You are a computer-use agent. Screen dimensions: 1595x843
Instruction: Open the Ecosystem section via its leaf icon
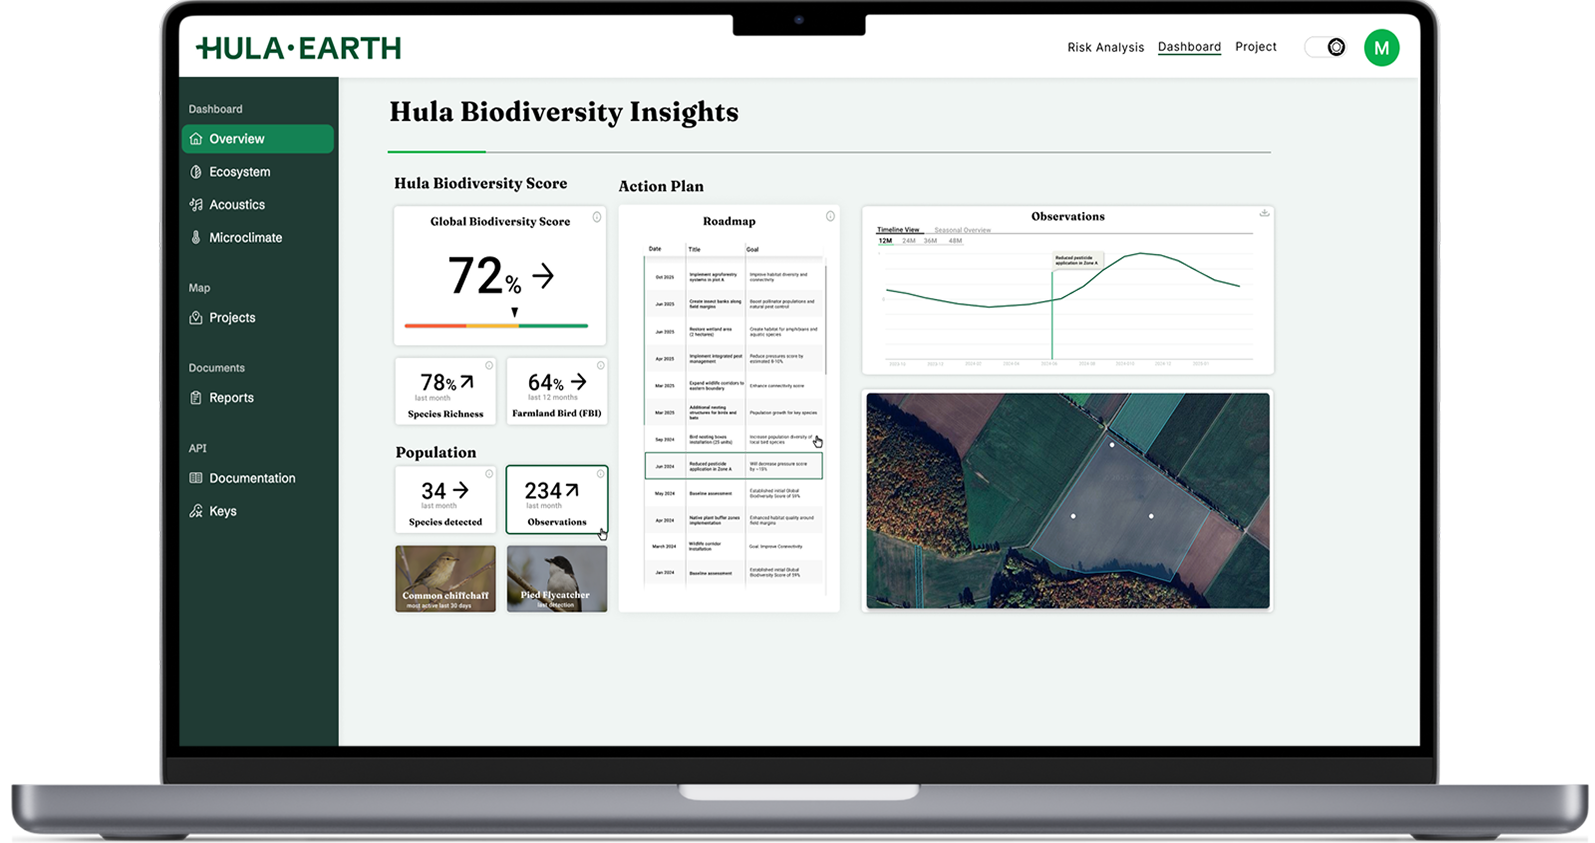196,172
